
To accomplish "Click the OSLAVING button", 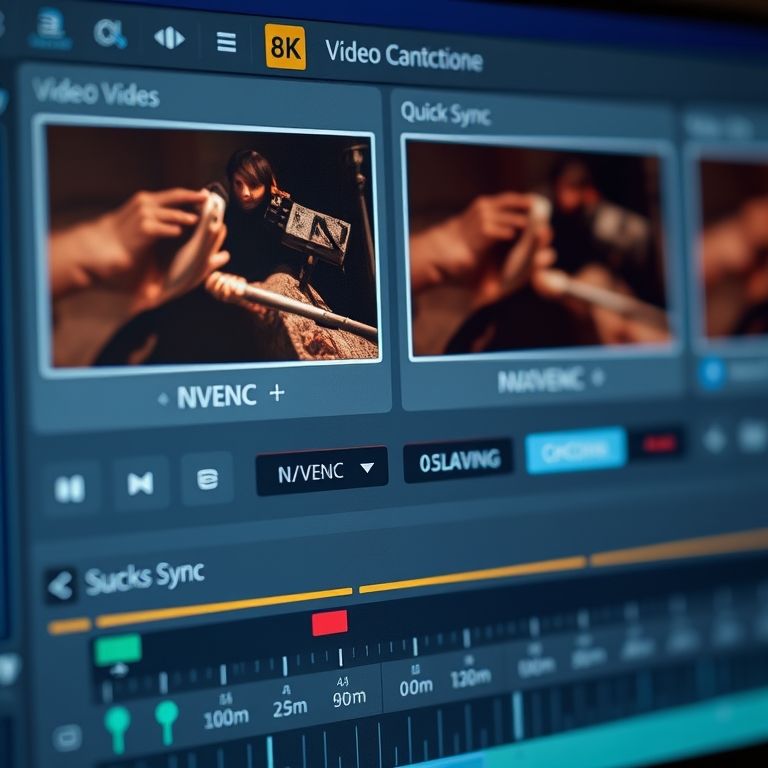I will click(x=459, y=461).
